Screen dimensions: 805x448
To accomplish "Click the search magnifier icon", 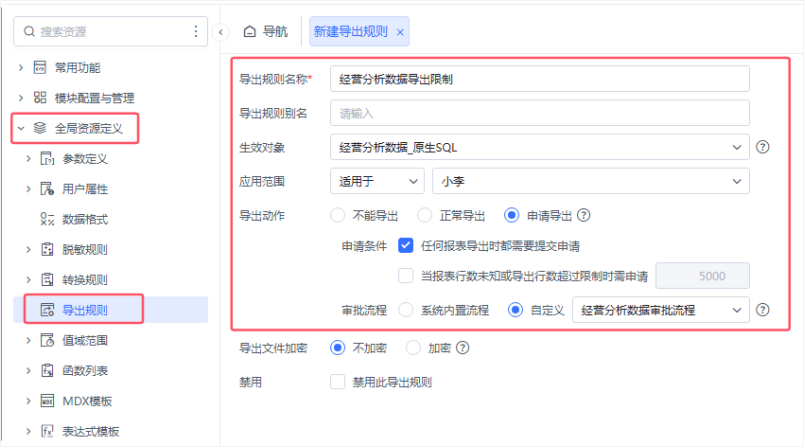I will point(29,32).
